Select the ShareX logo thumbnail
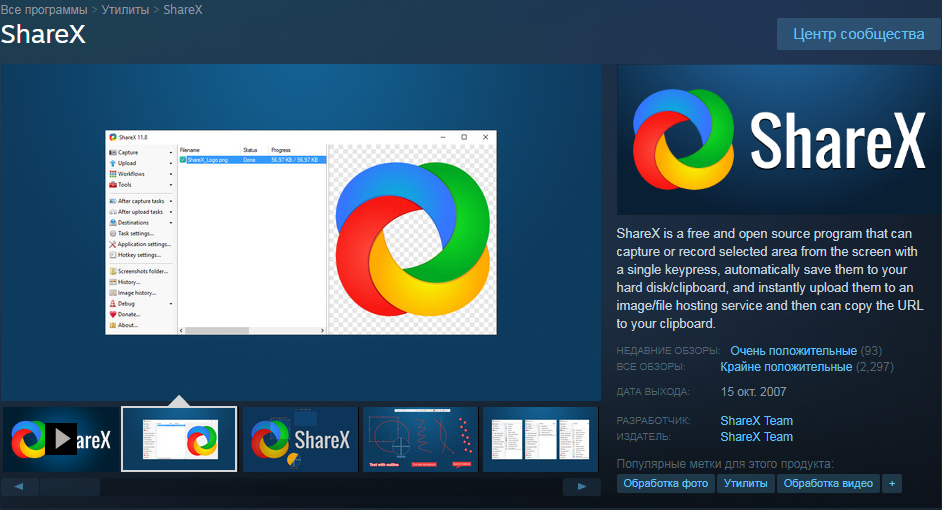The width and height of the screenshot is (942, 510). click(x=300, y=439)
